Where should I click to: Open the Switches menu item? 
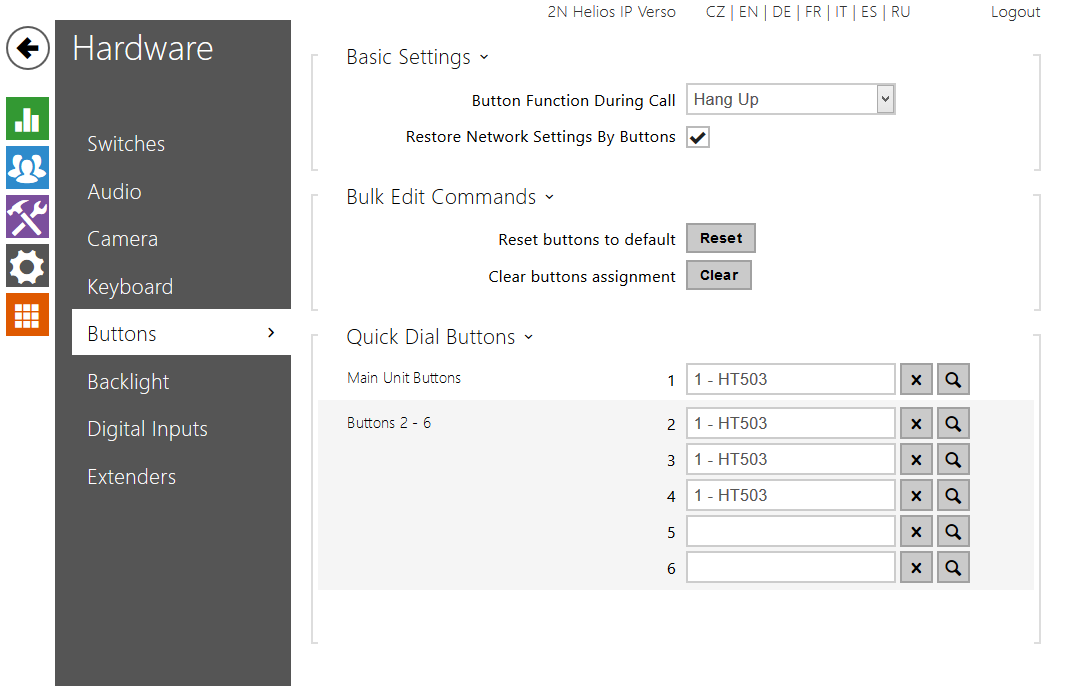coord(126,144)
